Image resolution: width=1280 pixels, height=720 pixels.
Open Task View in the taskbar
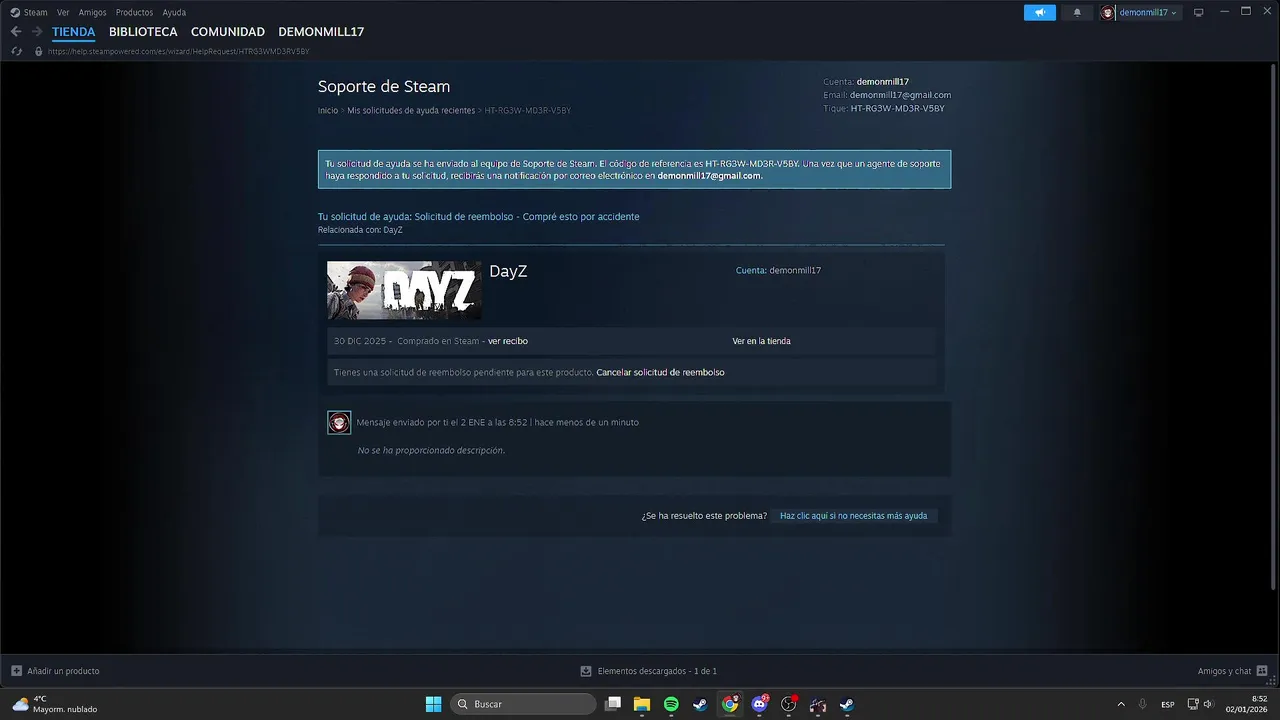pyautogui.click(x=613, y=704)
